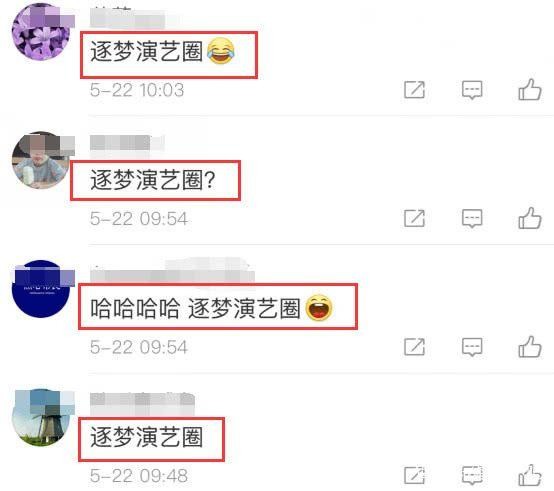554x491 pixels.
Task: Reply to the 5-22 09:48 comment
Action: click(x=472, y=475)
